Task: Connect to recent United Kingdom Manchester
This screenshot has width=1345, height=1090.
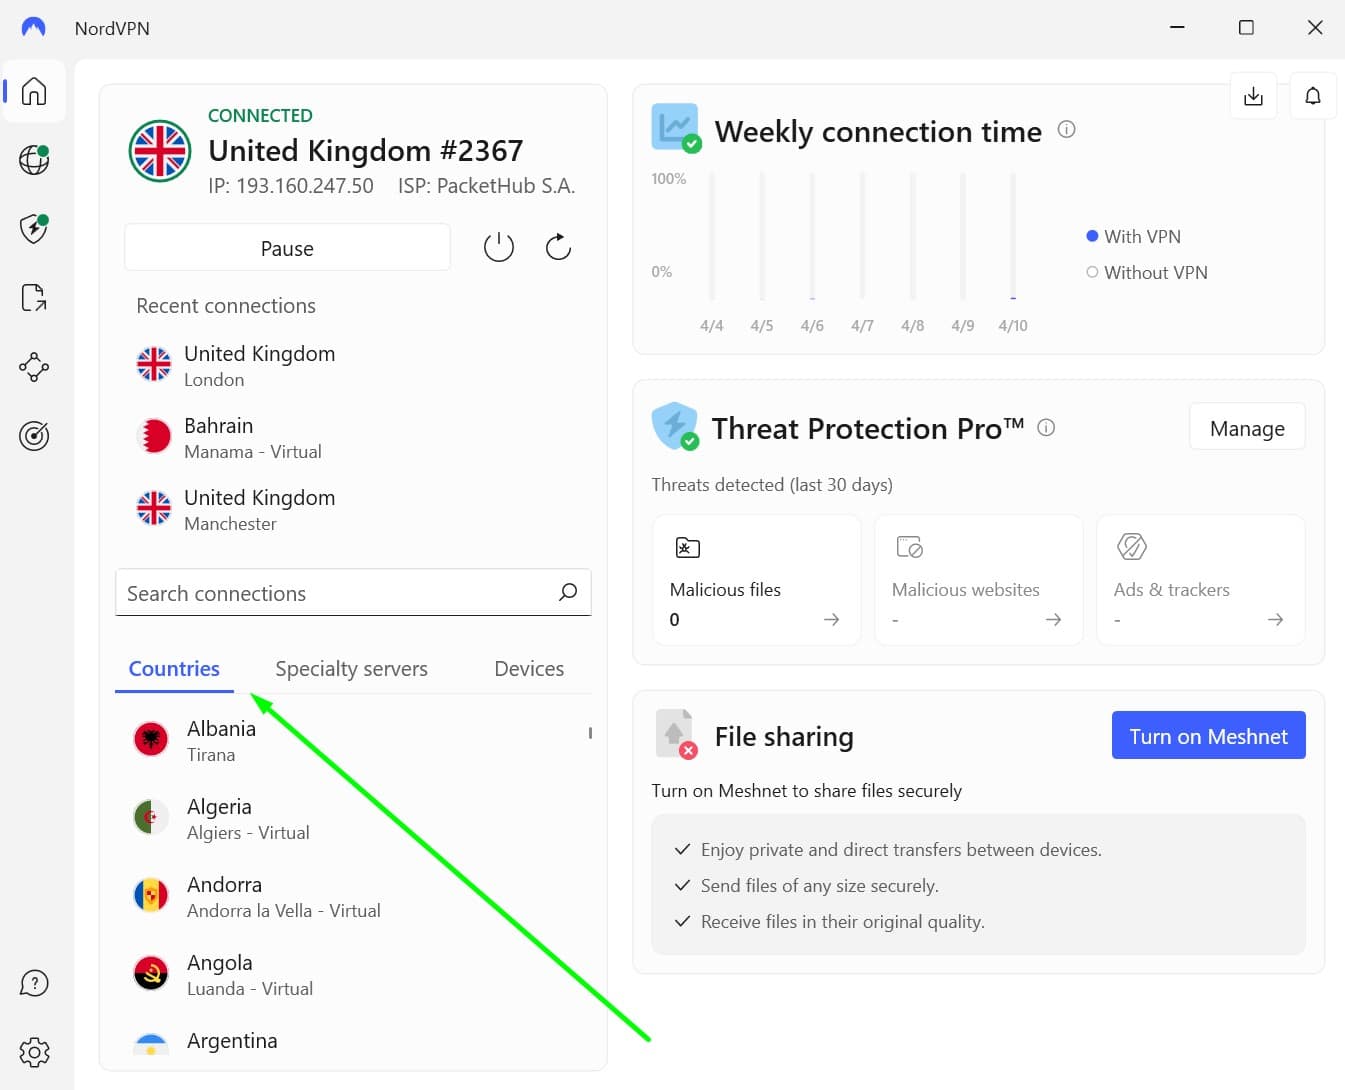Action: point(353,510)
